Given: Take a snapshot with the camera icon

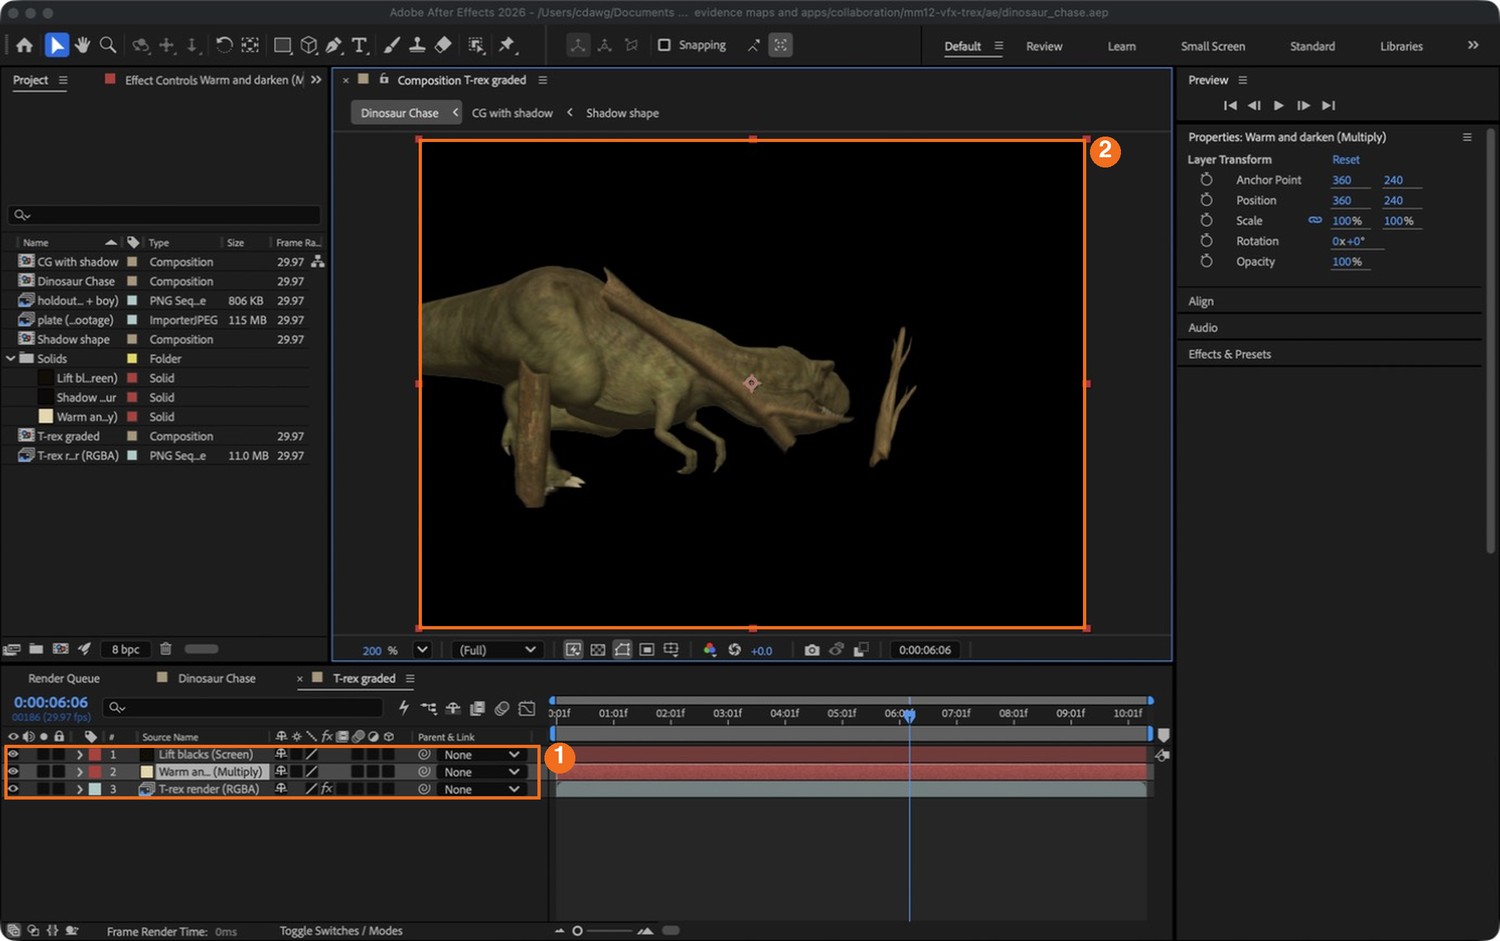Looking at the screenshot, I should click(x=812, y=650).
